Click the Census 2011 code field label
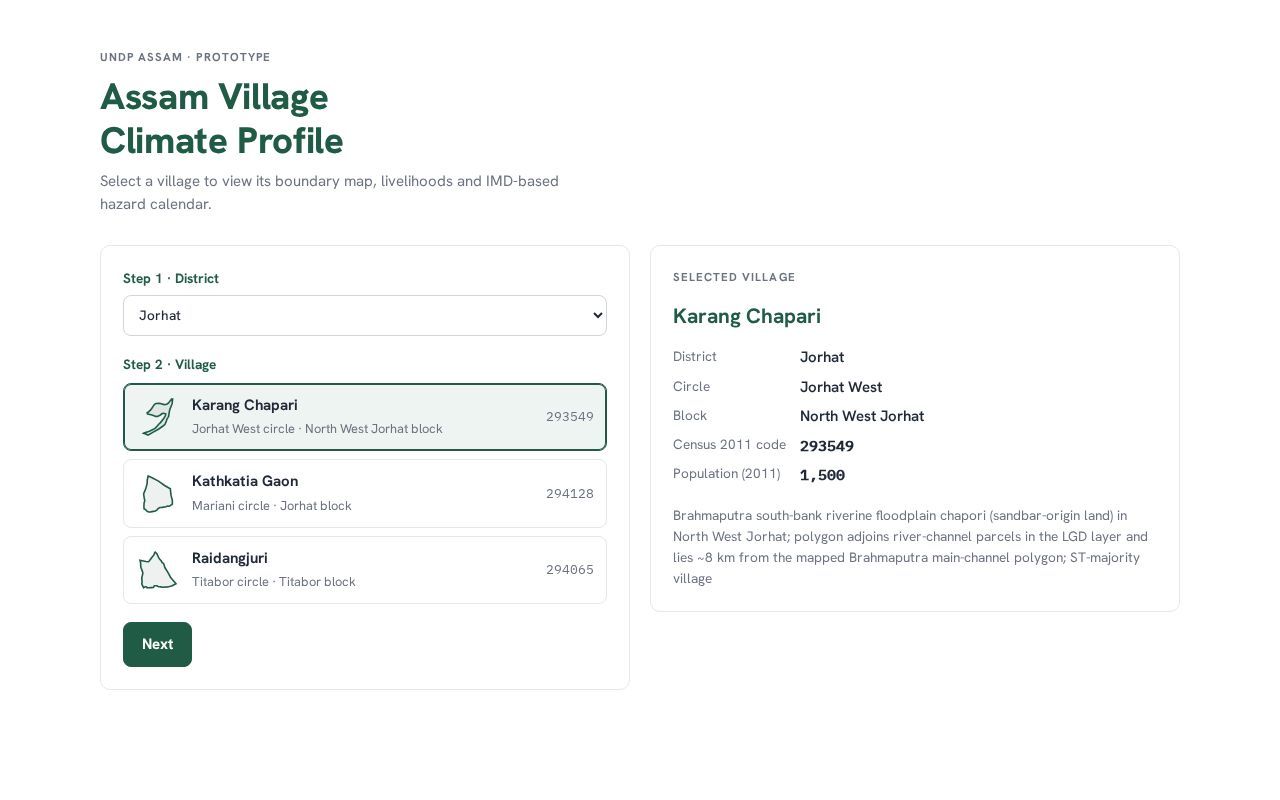This screenshot has width=1280, height=800. pos(729,444)
